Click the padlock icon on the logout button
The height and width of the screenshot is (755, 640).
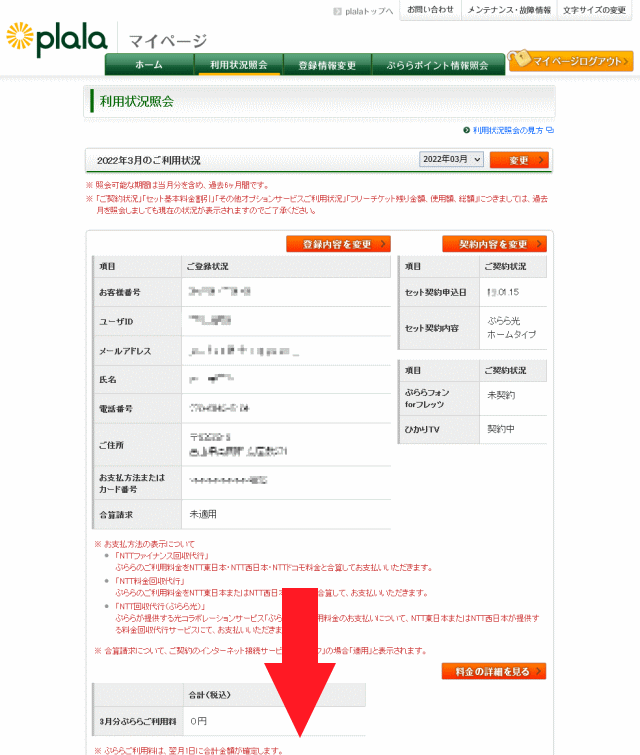(519, 59)
